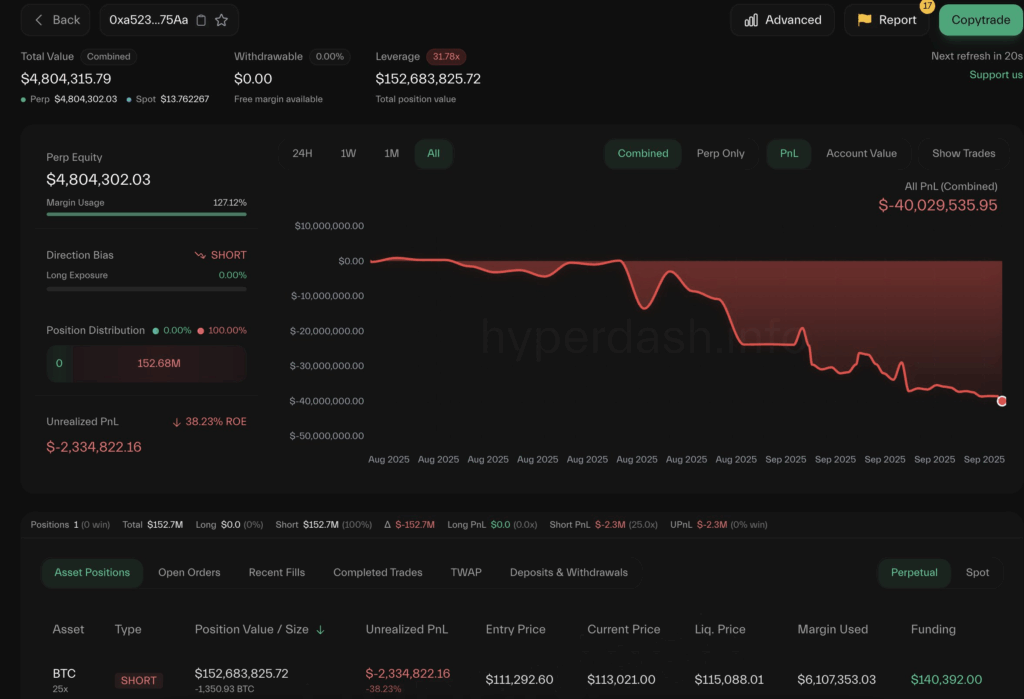
Task: Click the Funding column header
Action: pos(933,630)
